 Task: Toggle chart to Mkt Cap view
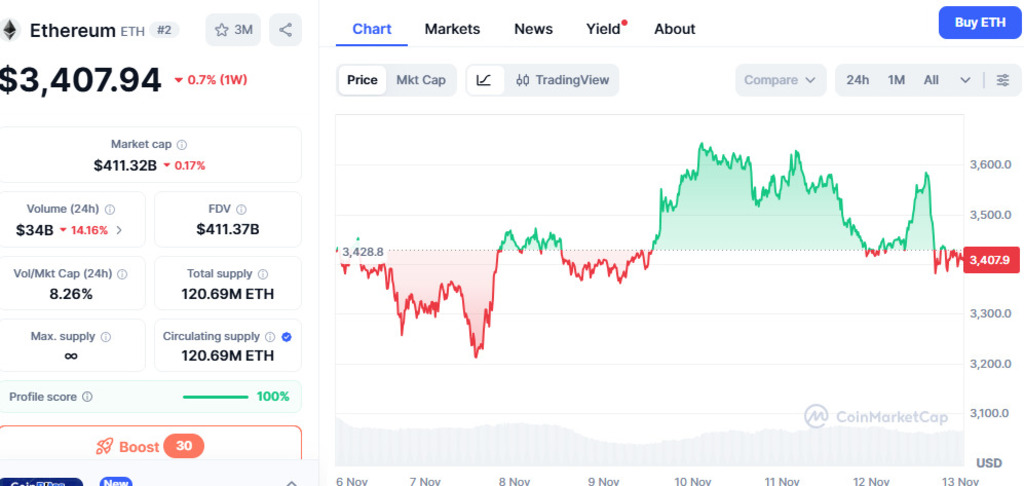[421, 80]
